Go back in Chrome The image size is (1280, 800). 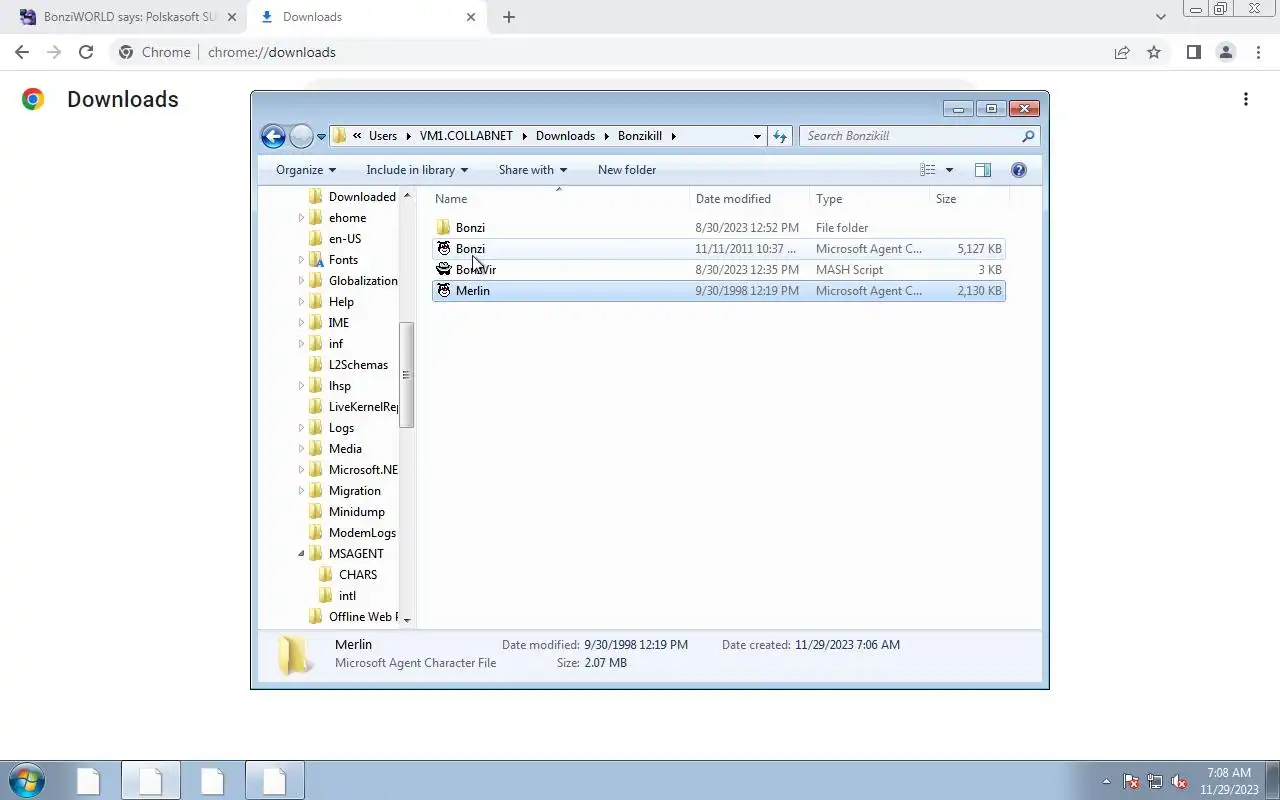pyautogui.click(x=22, y=52)
